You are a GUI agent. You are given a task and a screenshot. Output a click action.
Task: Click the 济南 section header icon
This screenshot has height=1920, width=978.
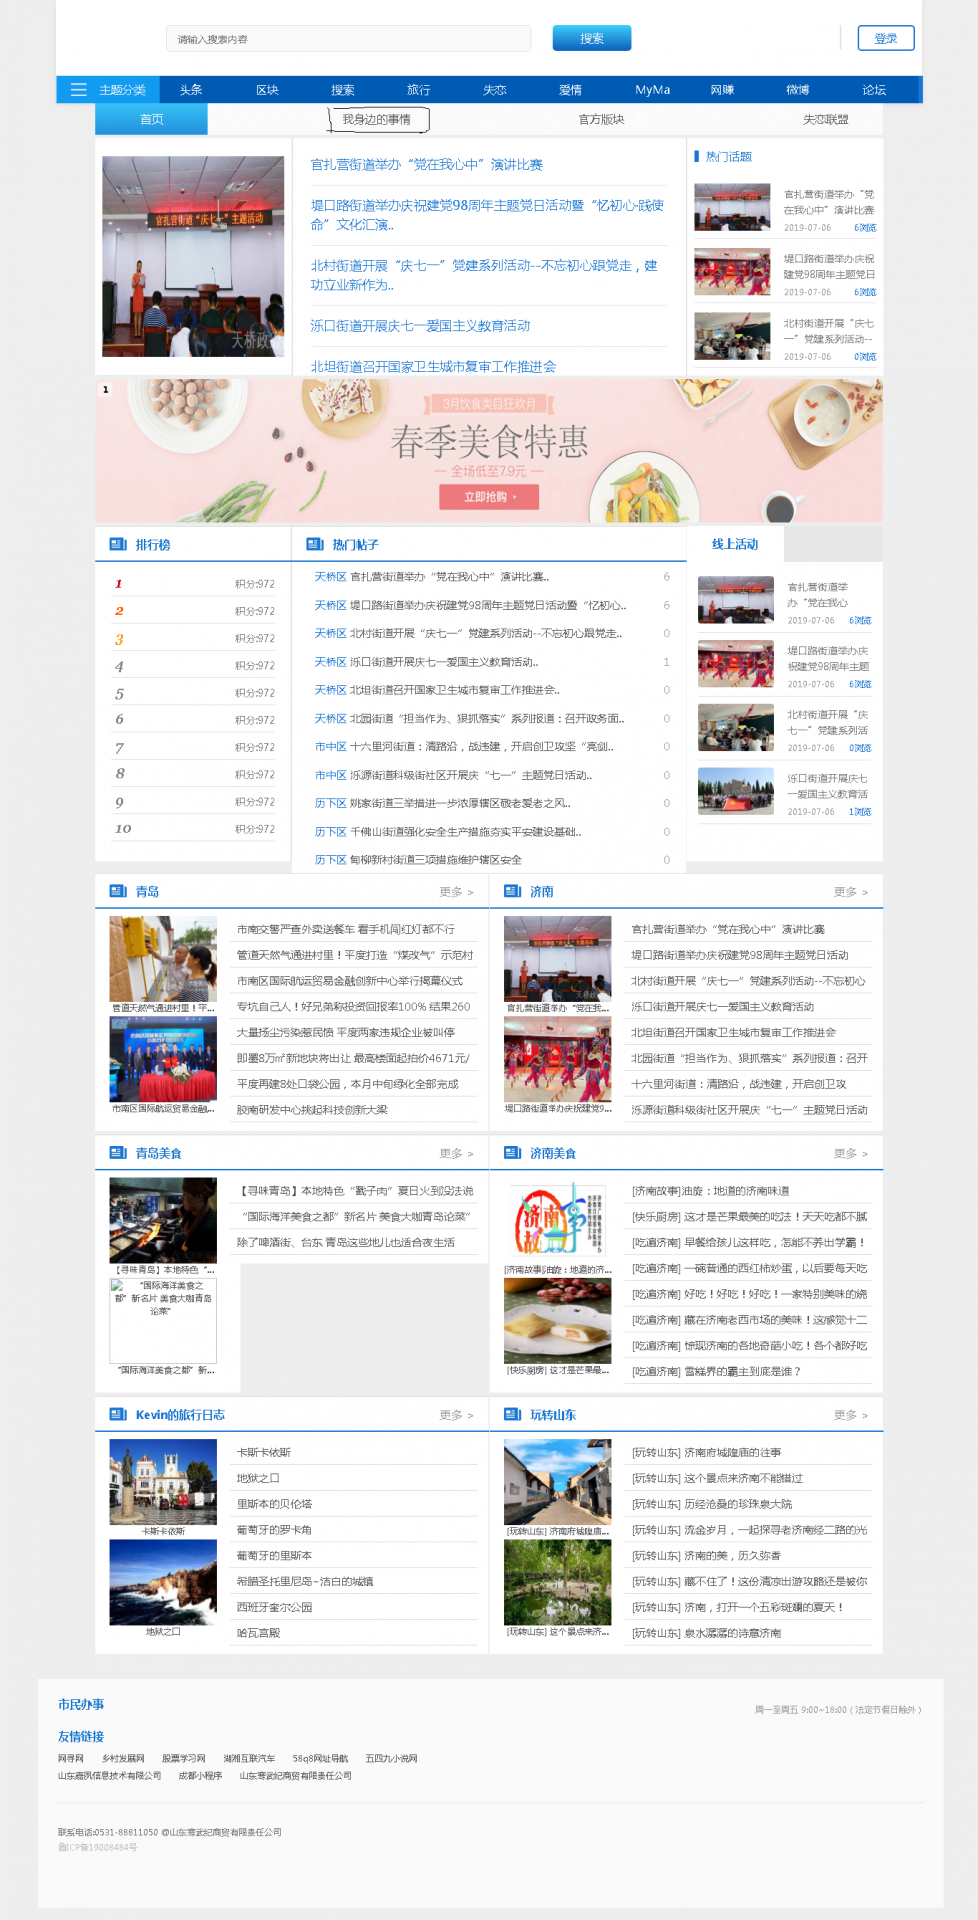point(513,891)
